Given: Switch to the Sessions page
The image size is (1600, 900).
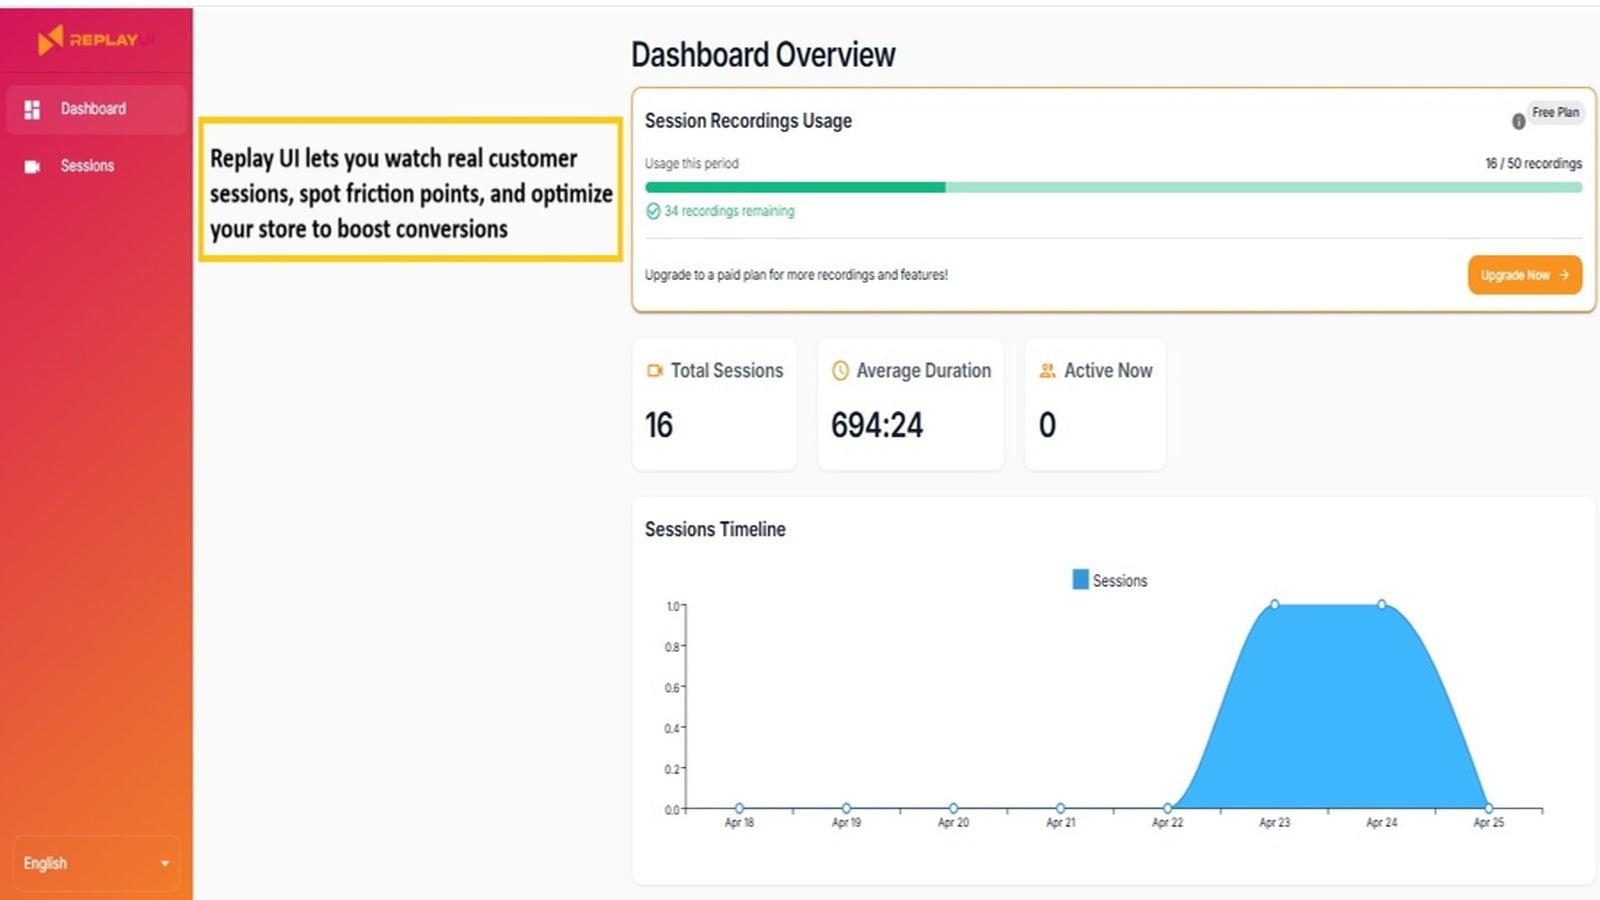Looking at the screenshot, I should pos(87,165).
